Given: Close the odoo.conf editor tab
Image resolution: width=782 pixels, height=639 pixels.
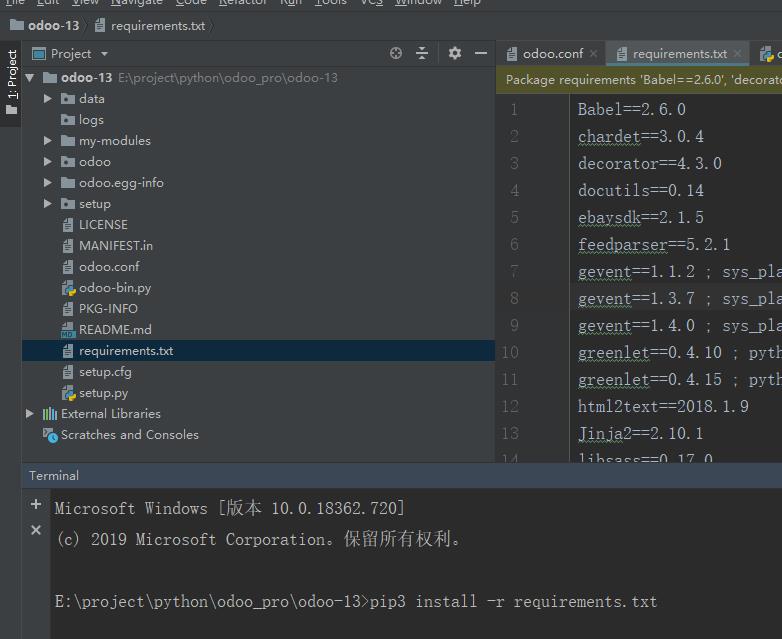Looking at the screenshot, I should [593, 53].
